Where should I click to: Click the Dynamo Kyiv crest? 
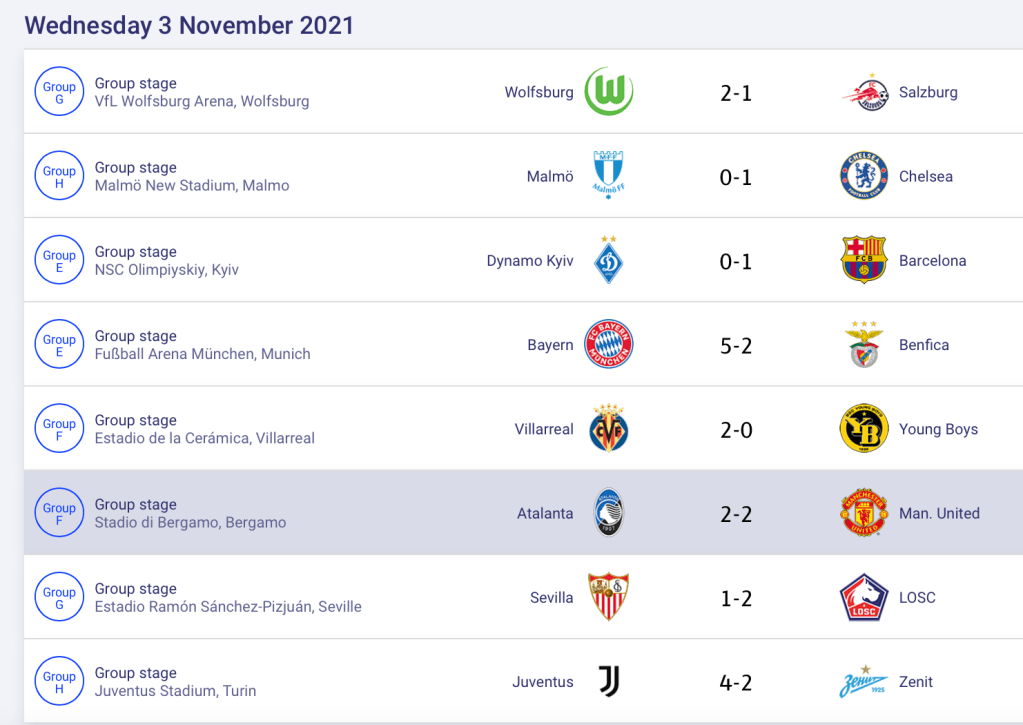(608, 261)
